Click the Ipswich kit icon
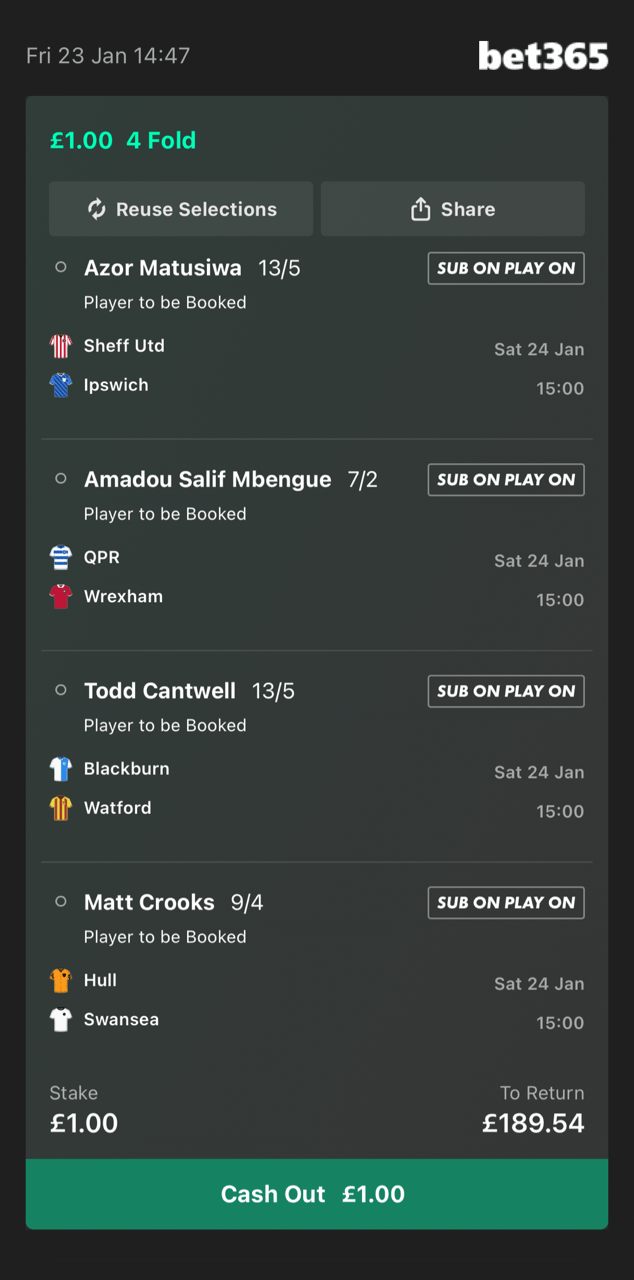Screen dimensions: 634x1280 [x=61, y=385]
